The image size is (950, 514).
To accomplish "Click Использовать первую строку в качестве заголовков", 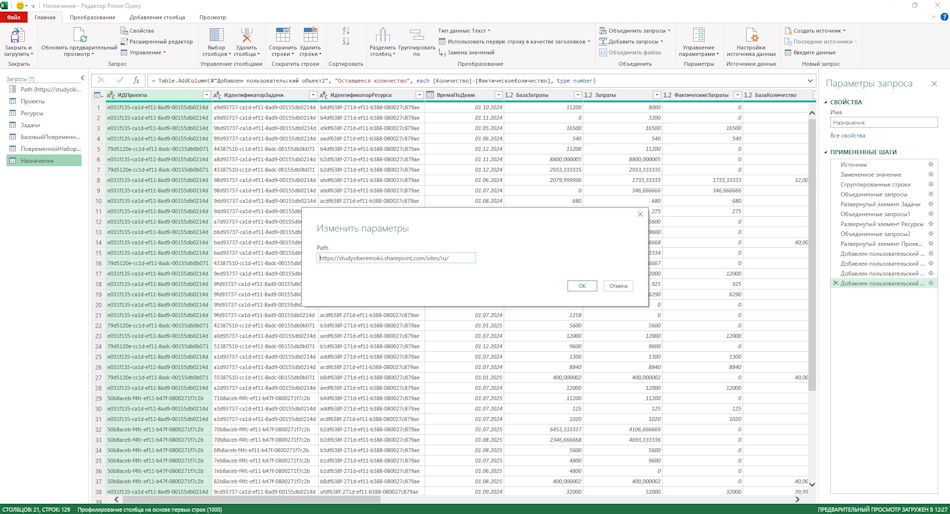I will tap(514, 42).
